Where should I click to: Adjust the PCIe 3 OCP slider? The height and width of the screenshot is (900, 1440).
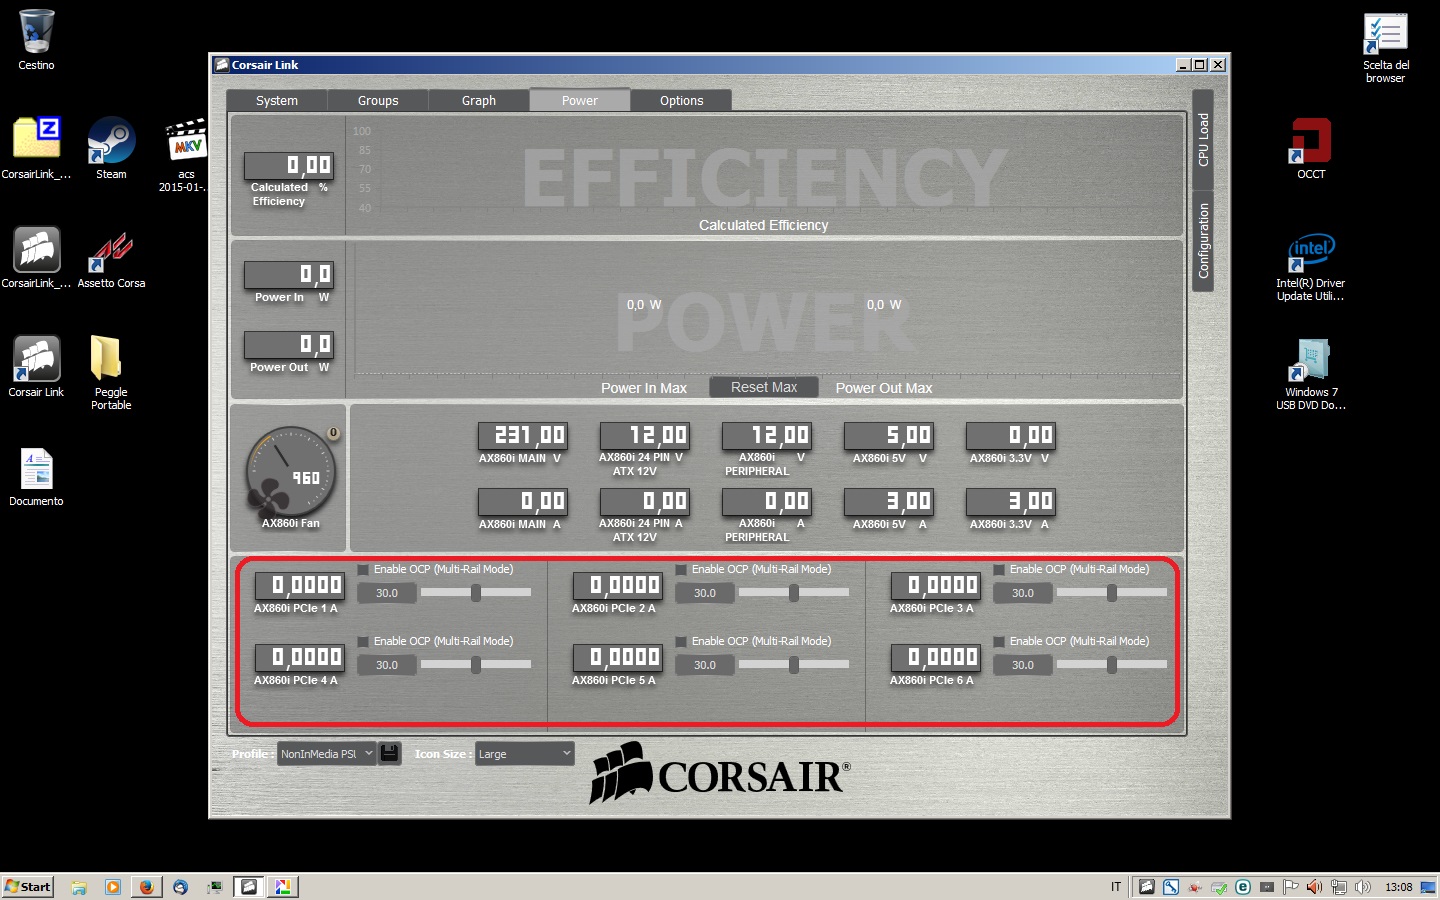(1112, 593)
